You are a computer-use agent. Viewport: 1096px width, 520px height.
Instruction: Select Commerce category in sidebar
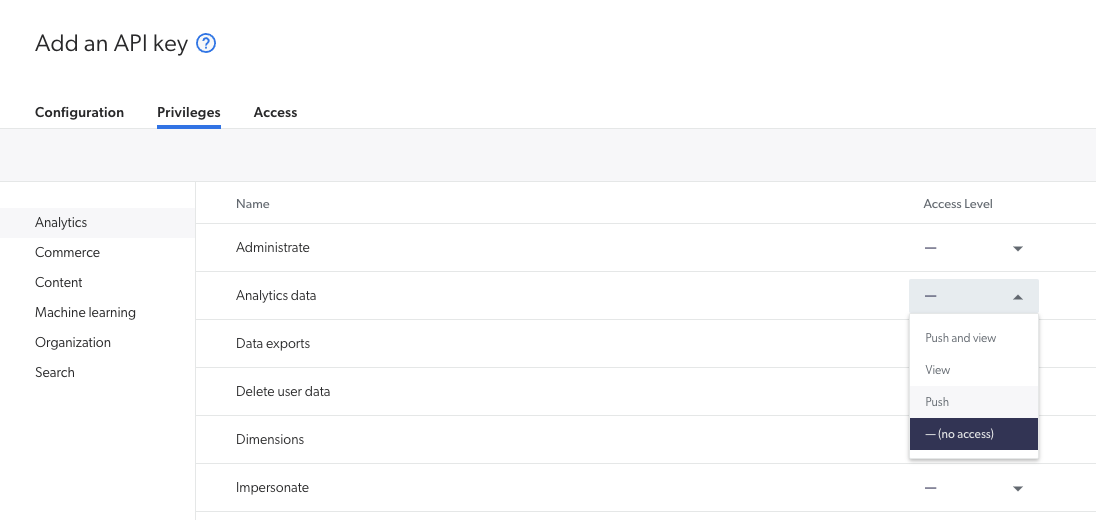[67, 252]
